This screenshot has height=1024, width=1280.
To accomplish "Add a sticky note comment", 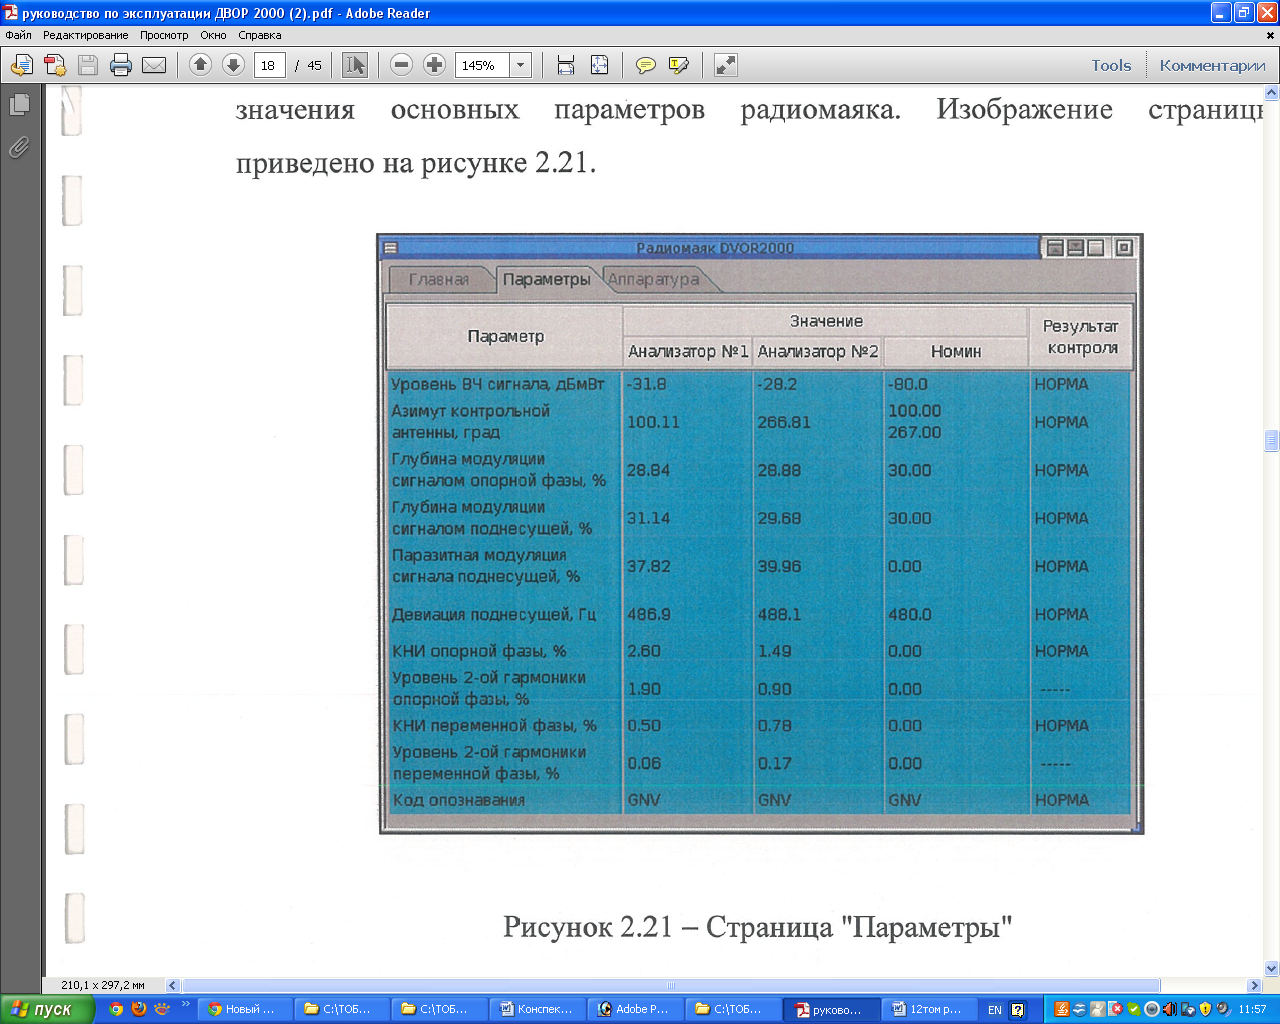I will [646, 66].
